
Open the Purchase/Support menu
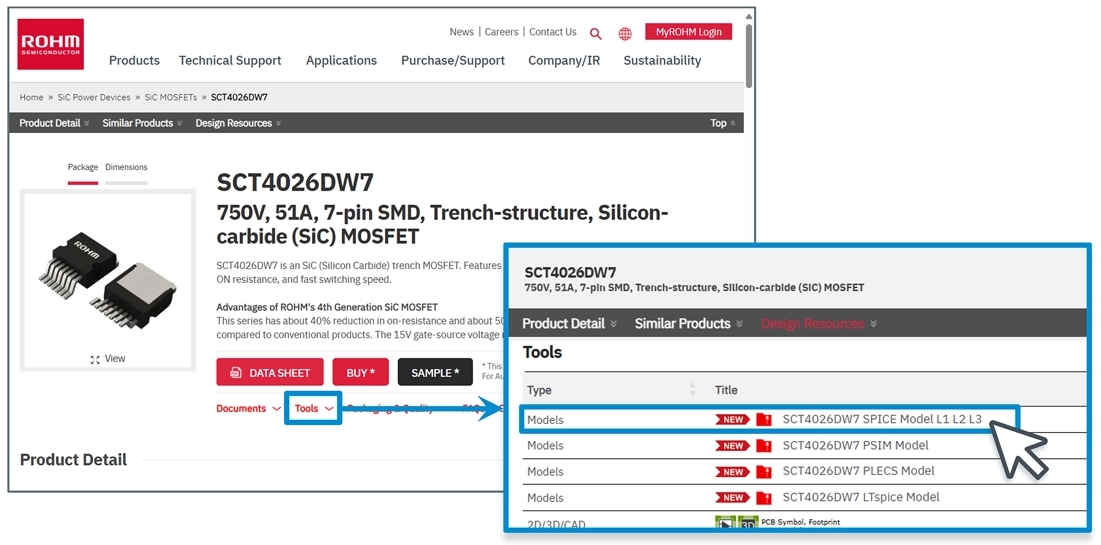point(453,60)
